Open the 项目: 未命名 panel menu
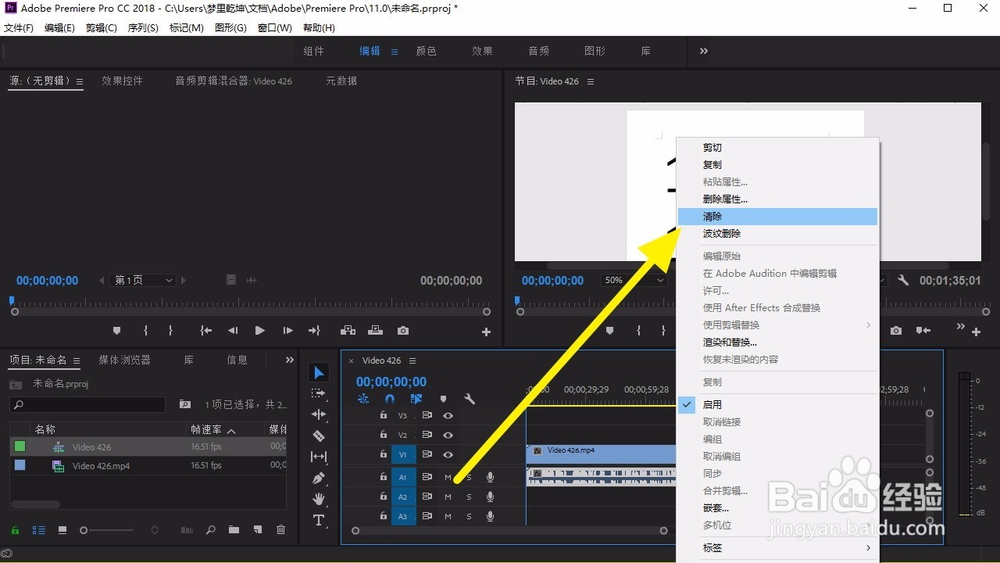The image size is (1000, 563). coord(77,361)
